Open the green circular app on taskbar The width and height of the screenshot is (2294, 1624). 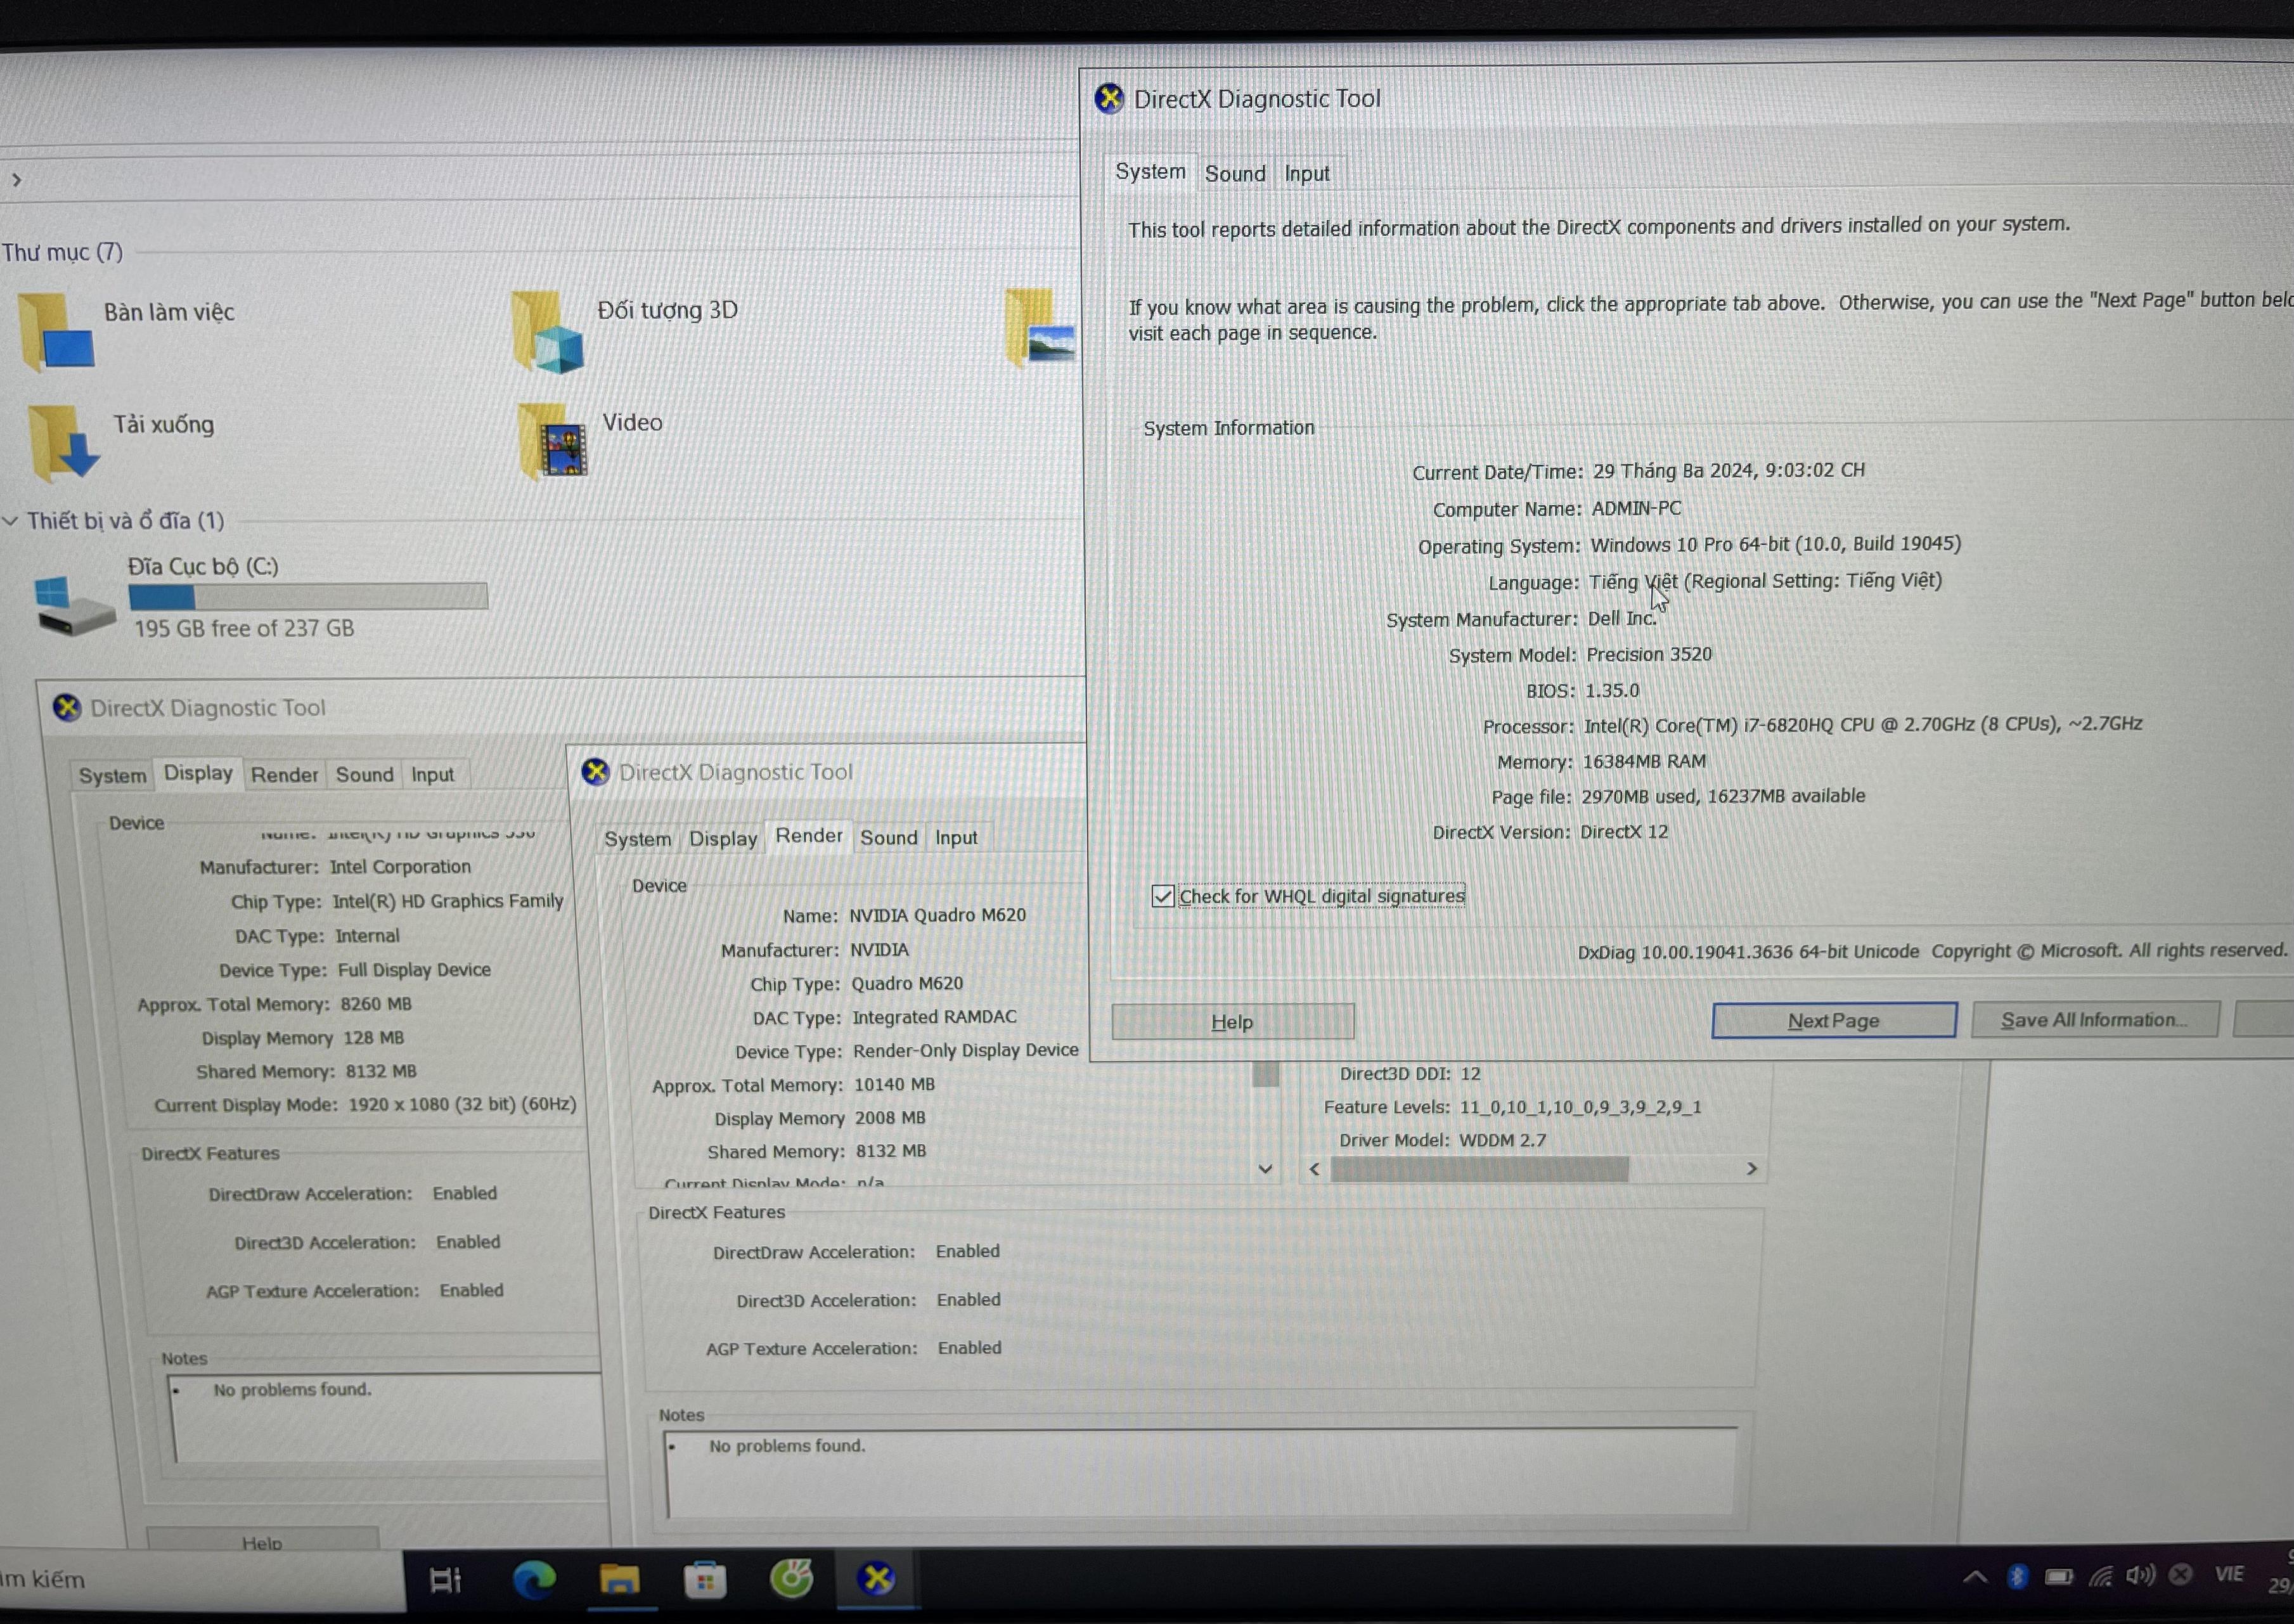tap(791, 1579)
